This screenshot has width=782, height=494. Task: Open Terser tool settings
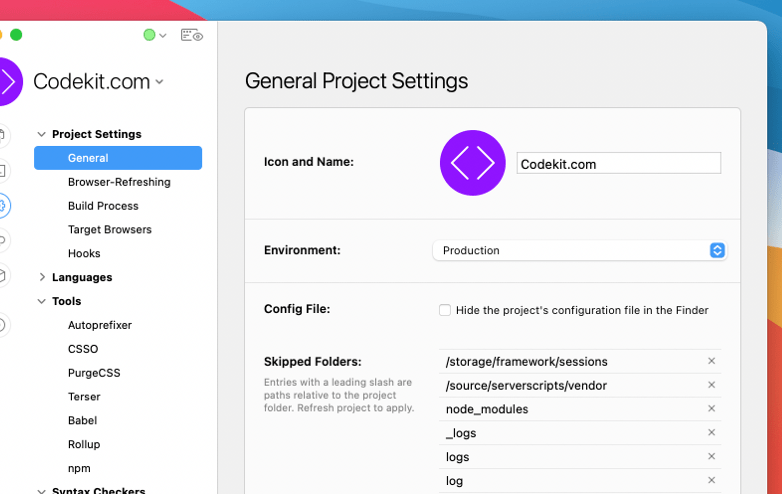(x=84, y=397)
